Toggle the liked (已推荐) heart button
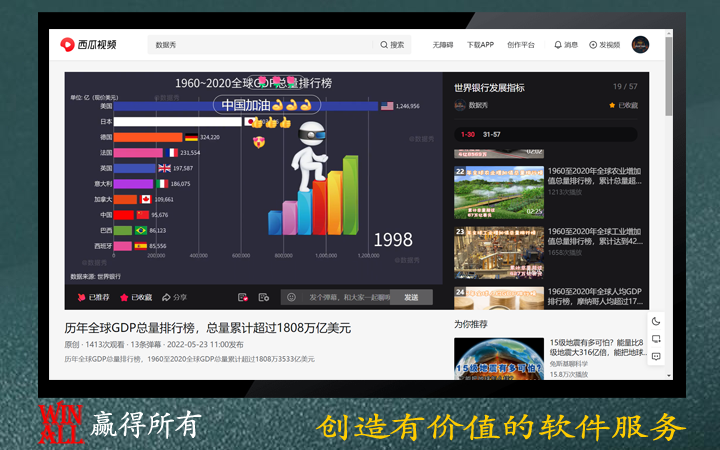This screenshot has height=450, width=720. point(93,297)
